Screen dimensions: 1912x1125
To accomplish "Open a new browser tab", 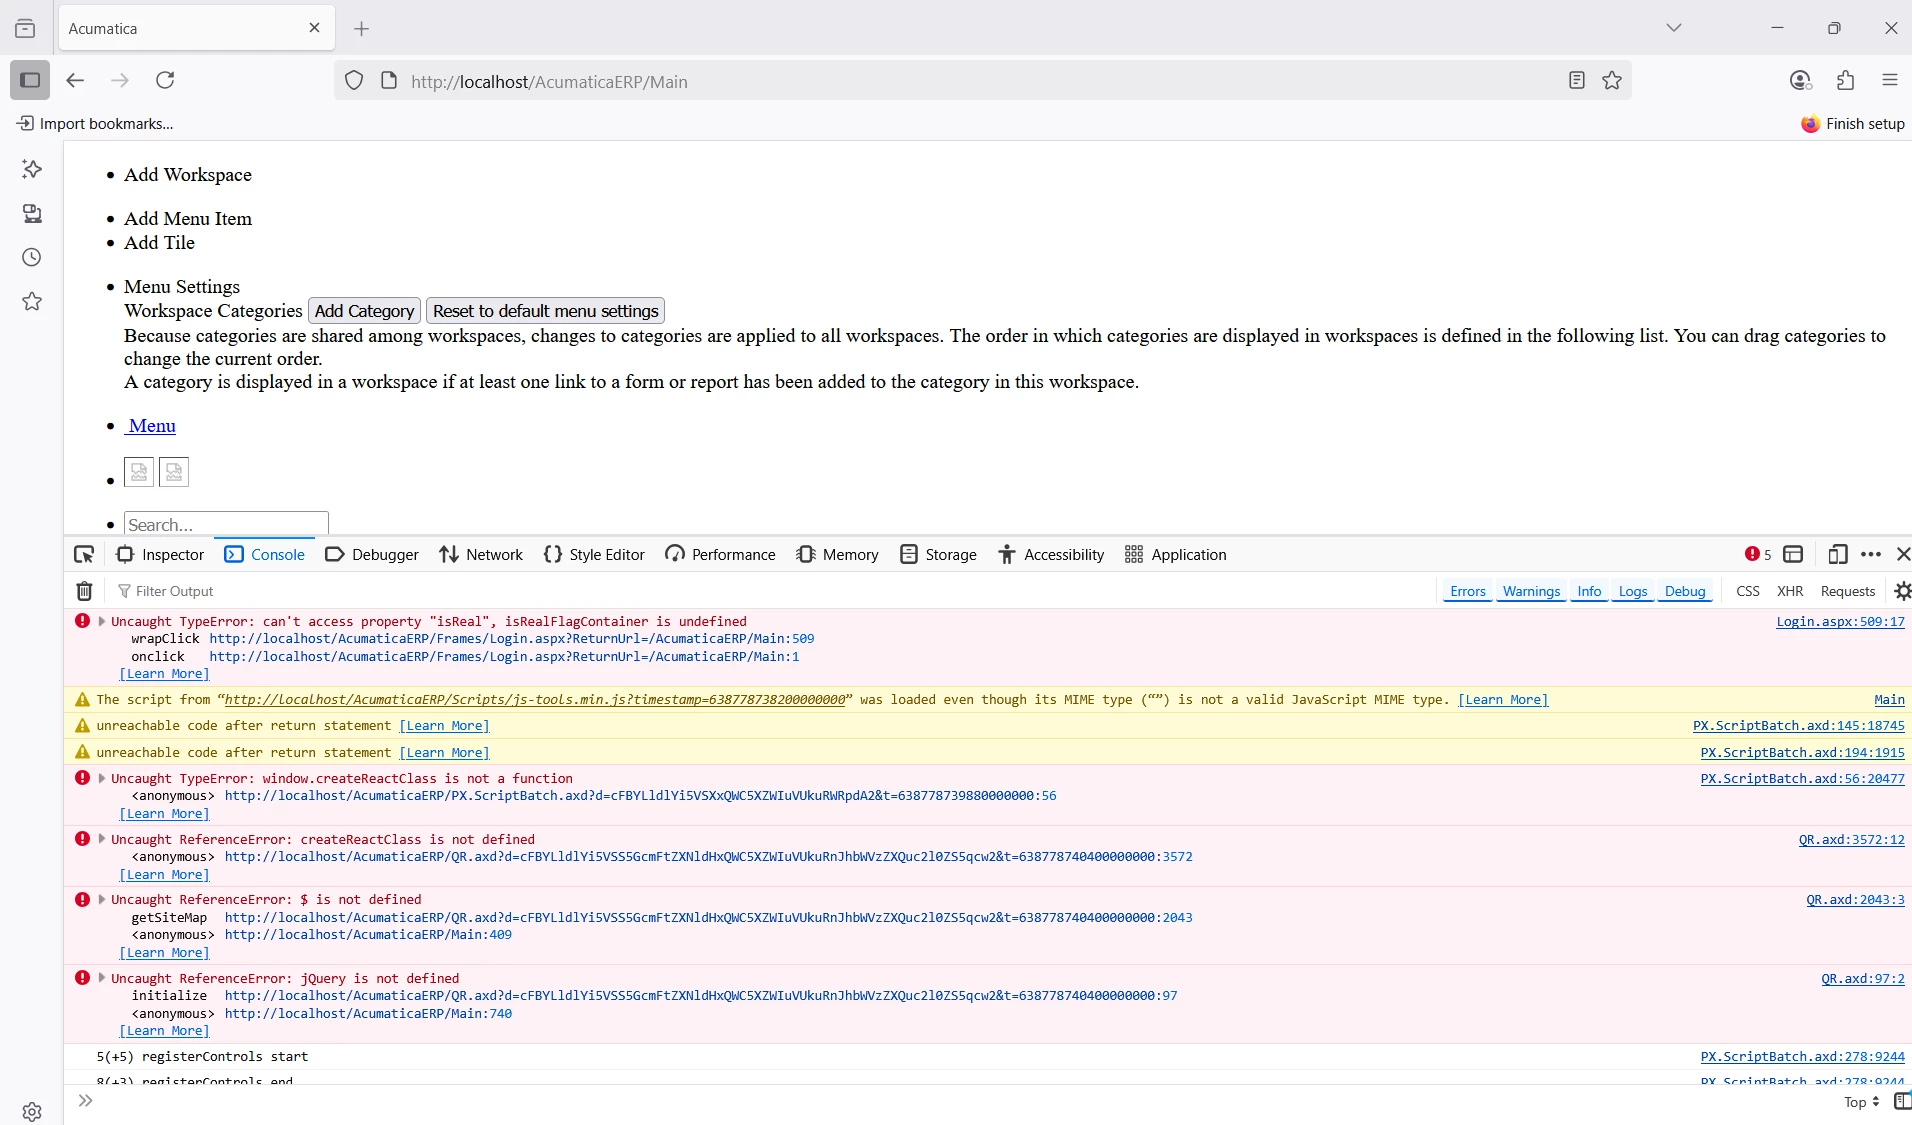I will click(362, 29).
